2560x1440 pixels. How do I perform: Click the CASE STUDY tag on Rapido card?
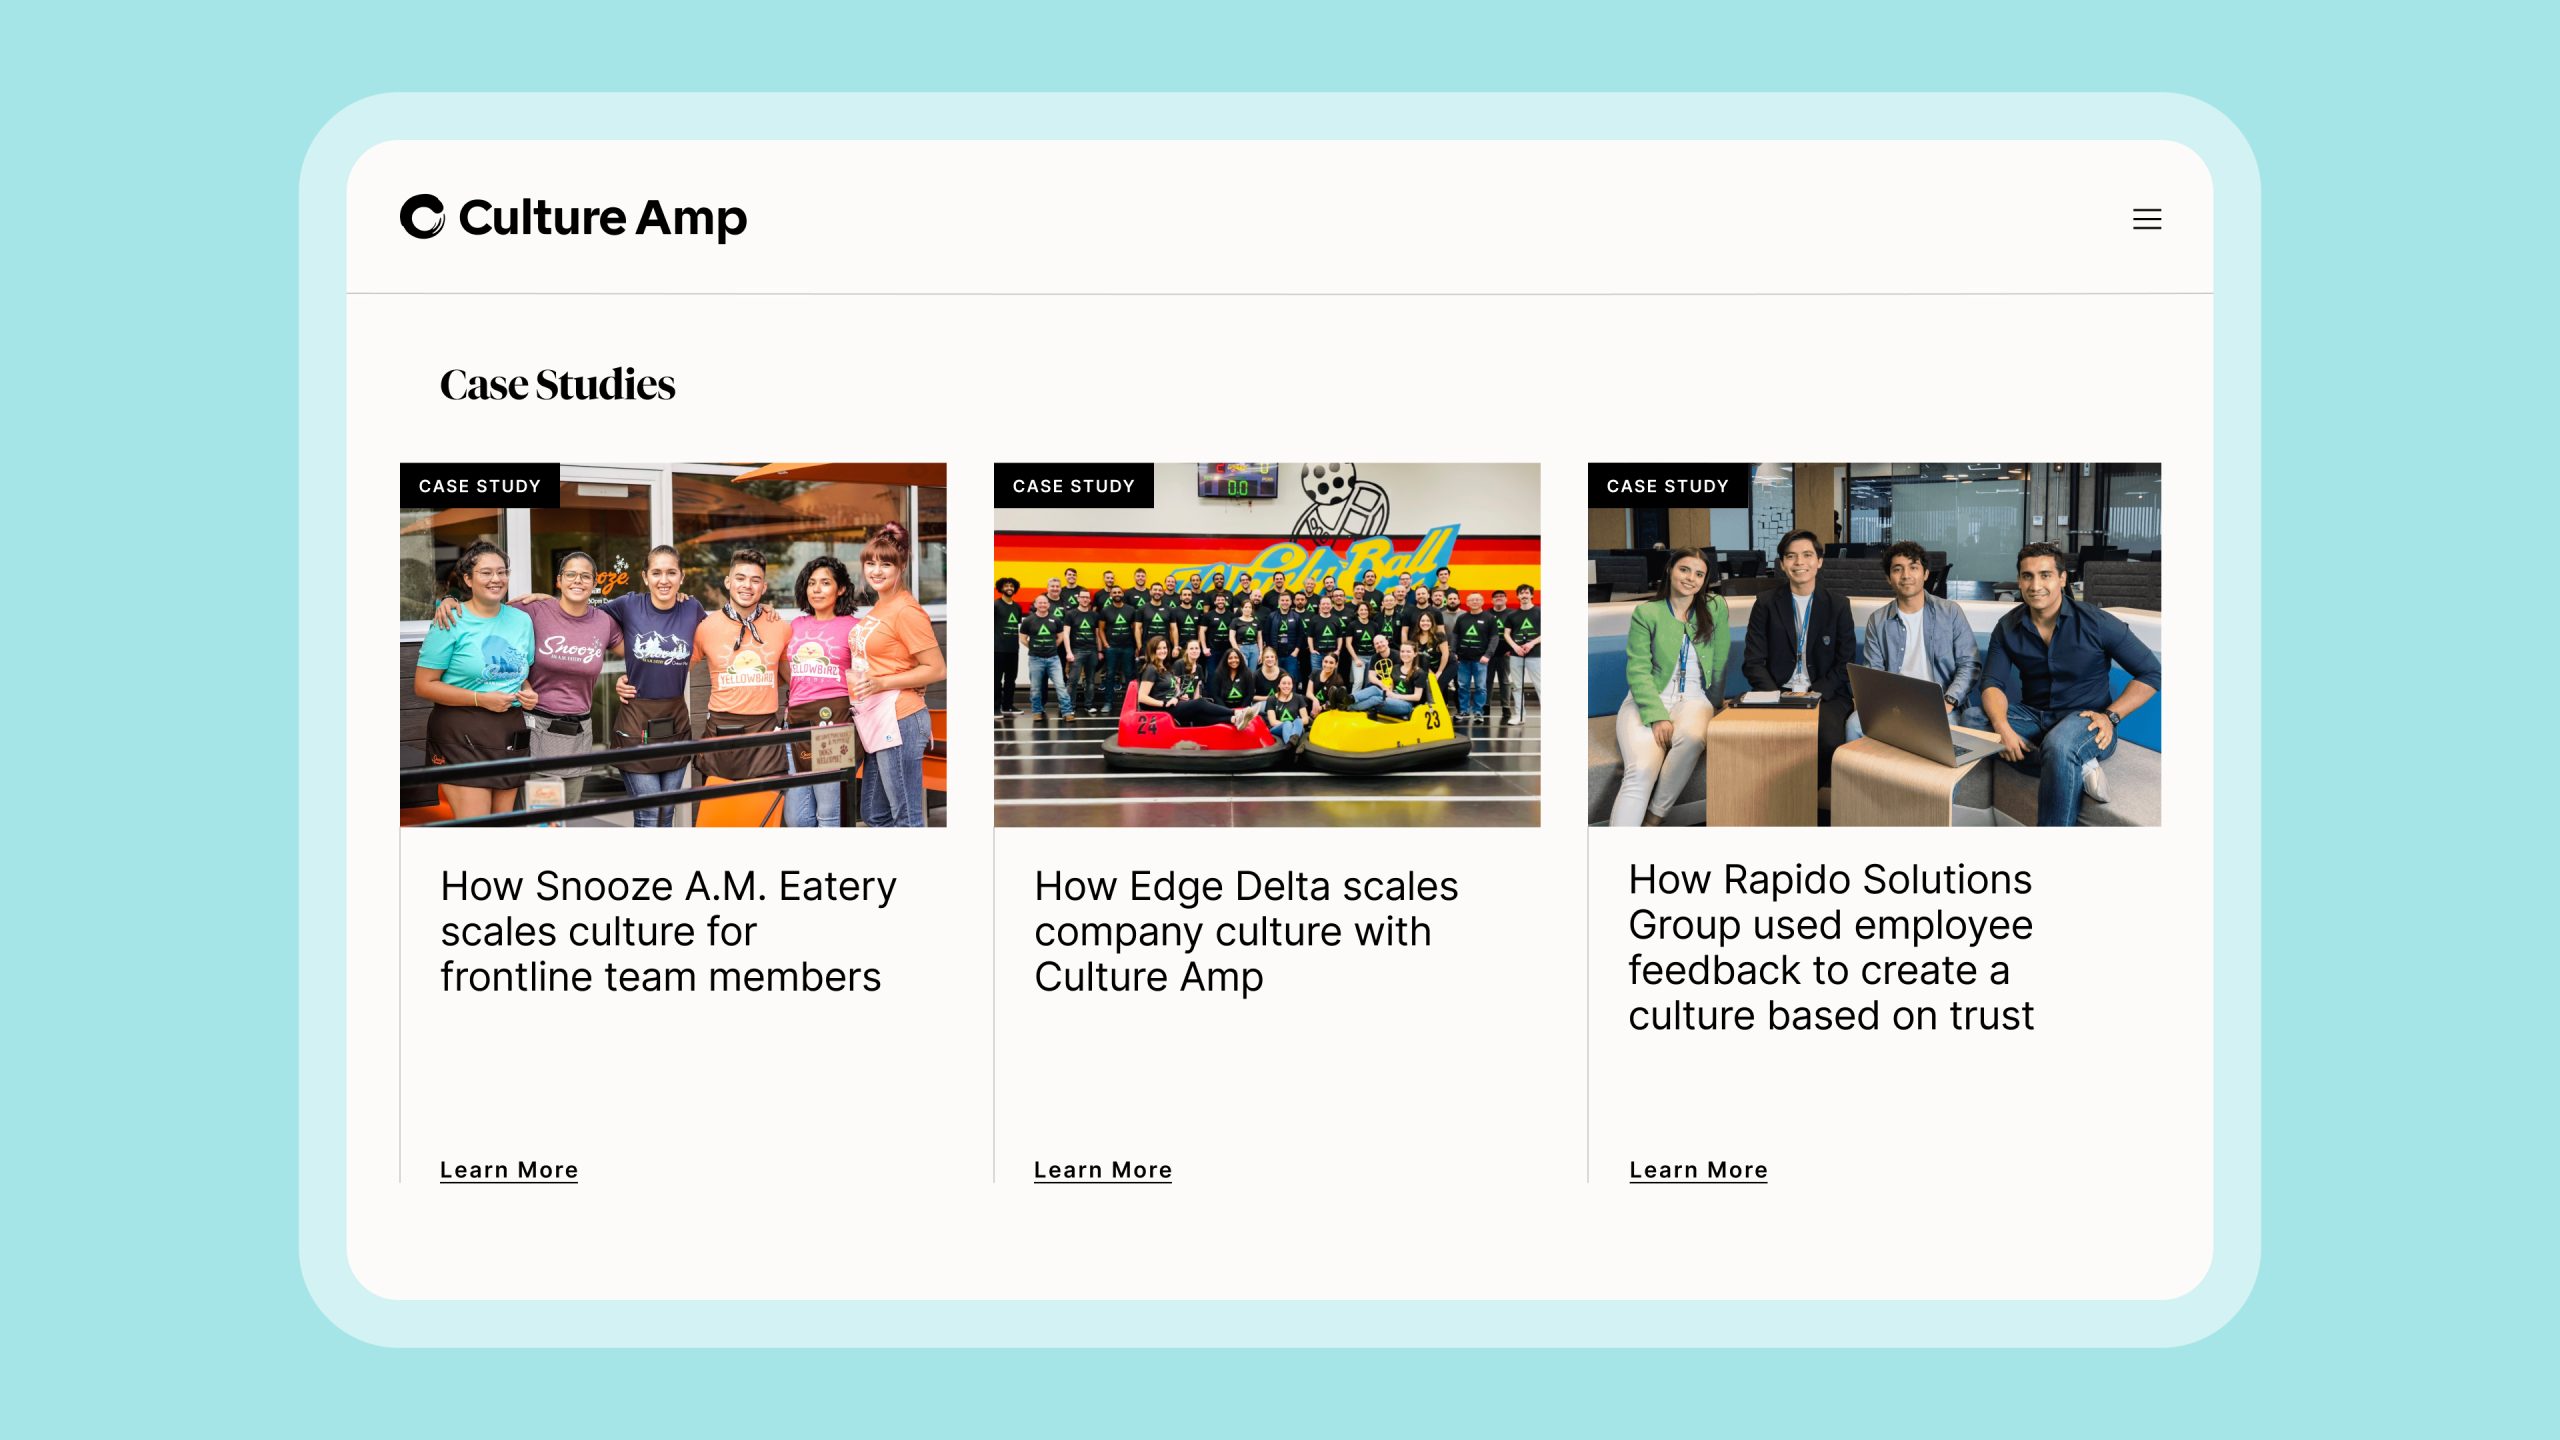click(x=1667, y=486)
